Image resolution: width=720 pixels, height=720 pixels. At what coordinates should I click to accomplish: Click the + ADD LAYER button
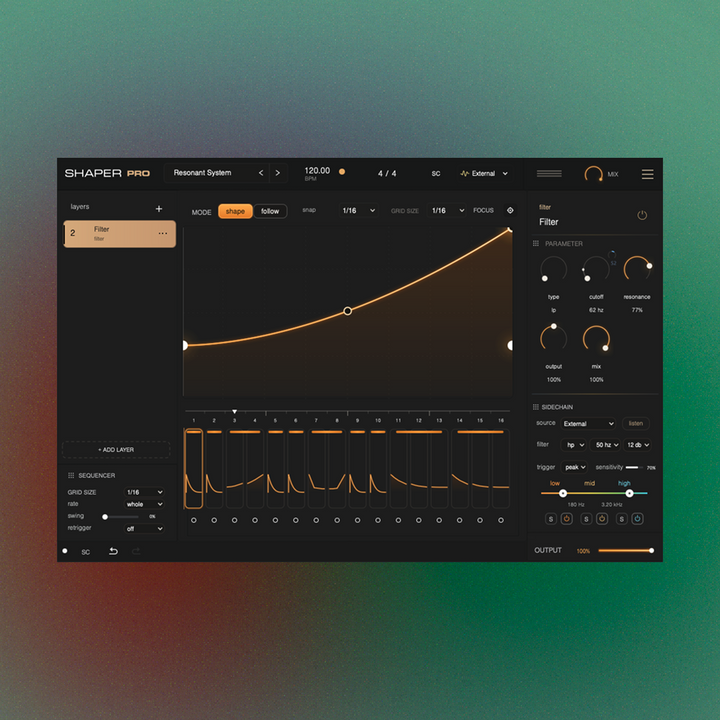pyautogui.click(x=116, y=450)
